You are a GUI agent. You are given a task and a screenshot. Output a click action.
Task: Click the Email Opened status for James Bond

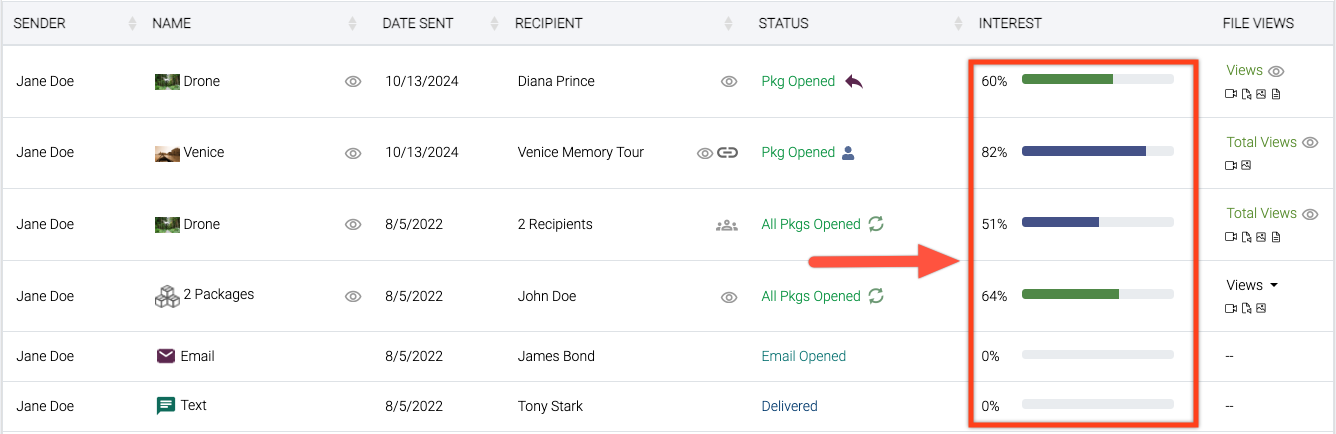point(803,356)
